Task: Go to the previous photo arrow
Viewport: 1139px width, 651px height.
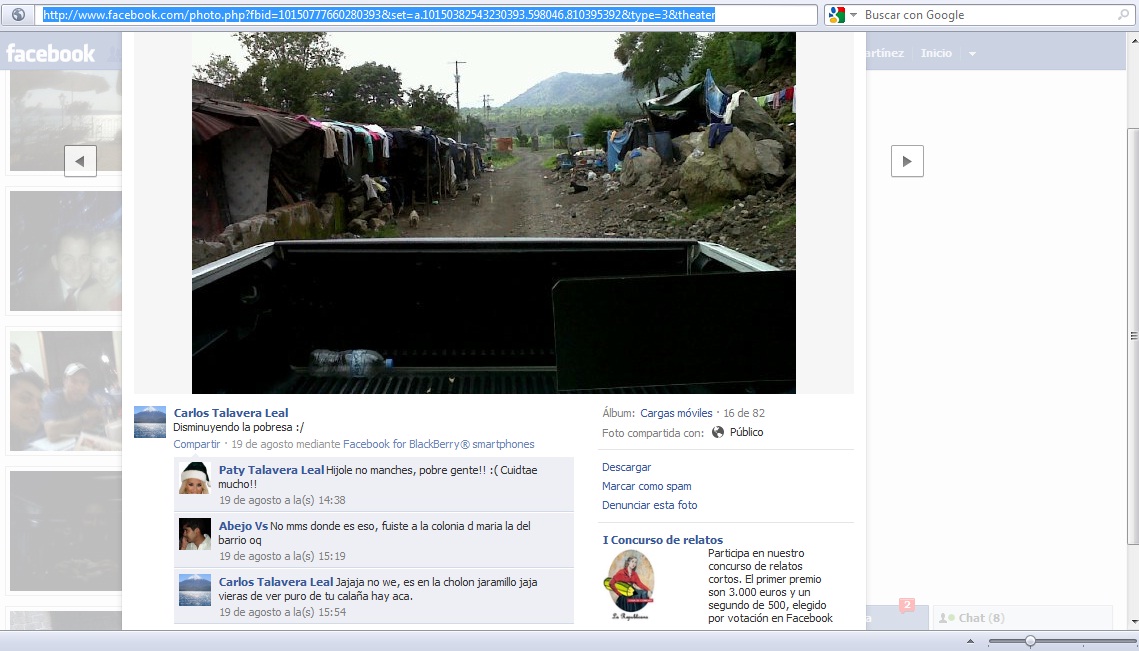Action: (x=80, y=161)
